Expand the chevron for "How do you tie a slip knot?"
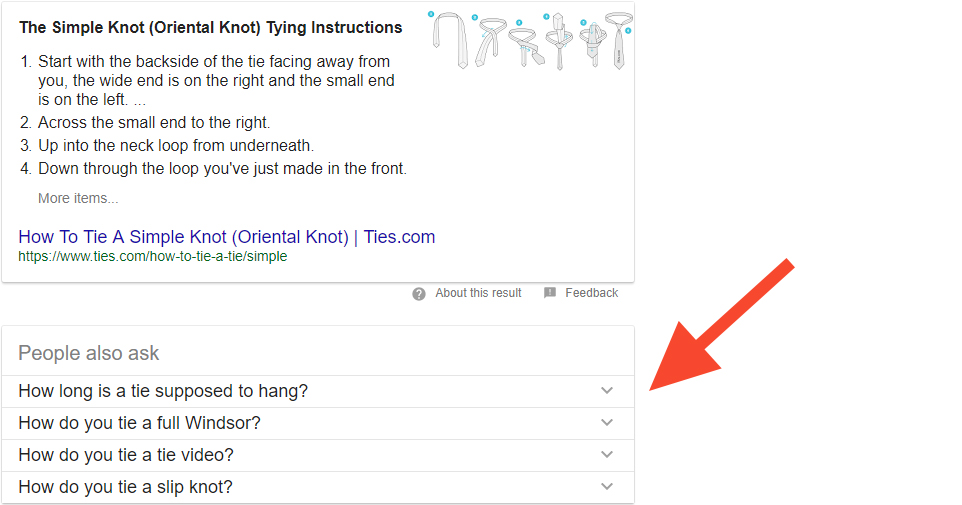 pyautogui.click(x=607, y=486)
